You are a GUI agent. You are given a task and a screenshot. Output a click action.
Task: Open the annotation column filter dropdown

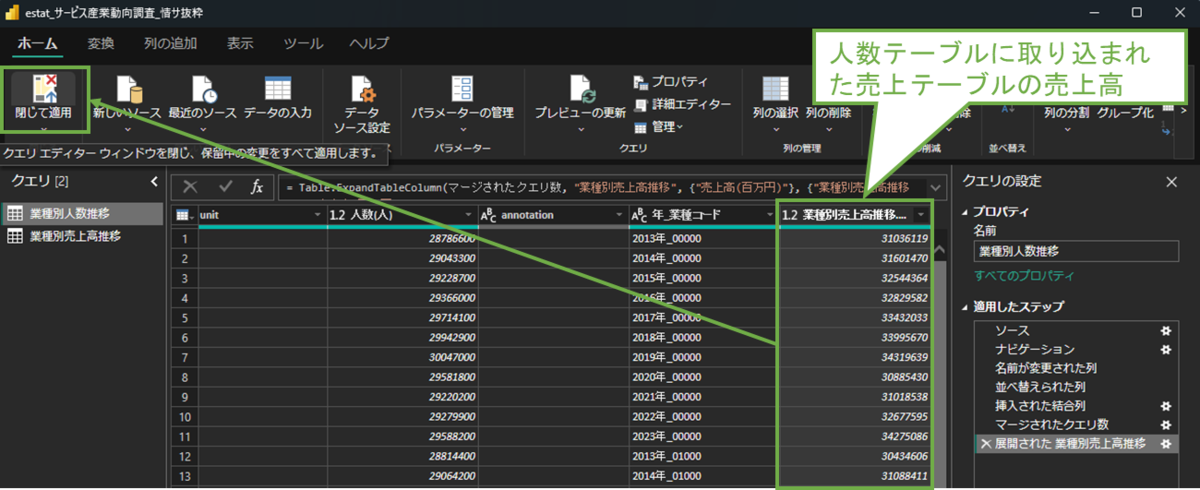[x=617, y=215]
